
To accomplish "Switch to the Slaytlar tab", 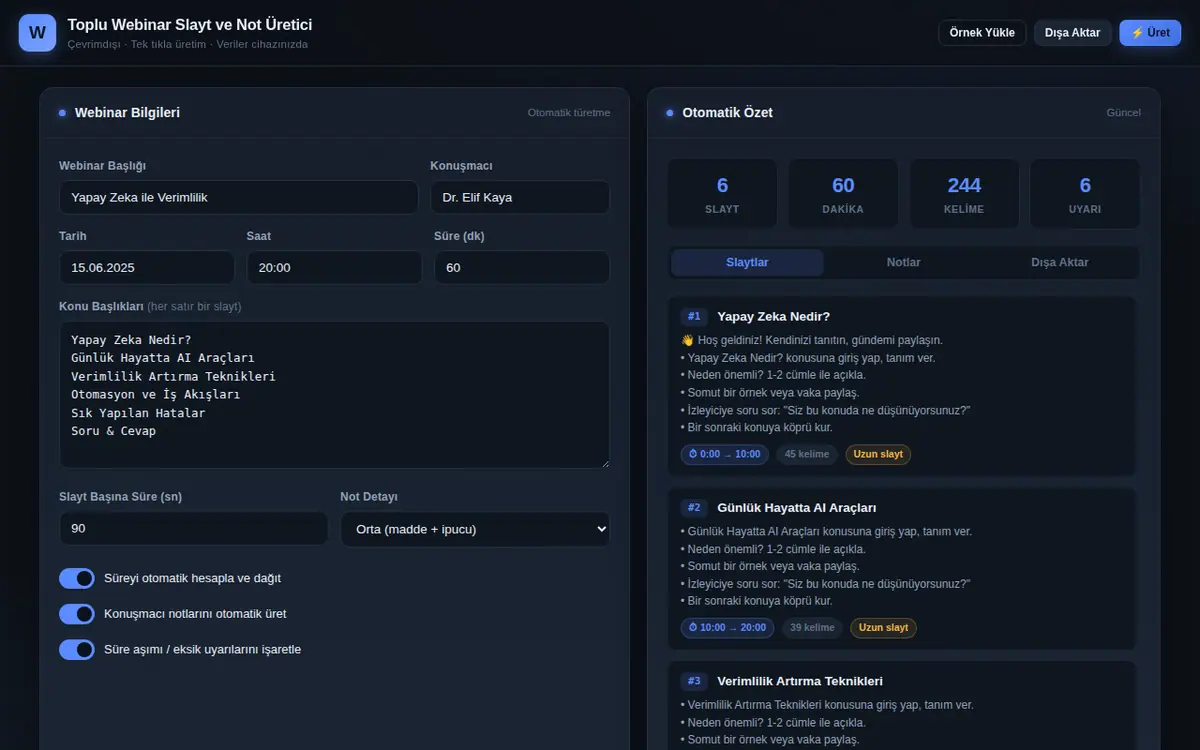I will coord(748,263).
